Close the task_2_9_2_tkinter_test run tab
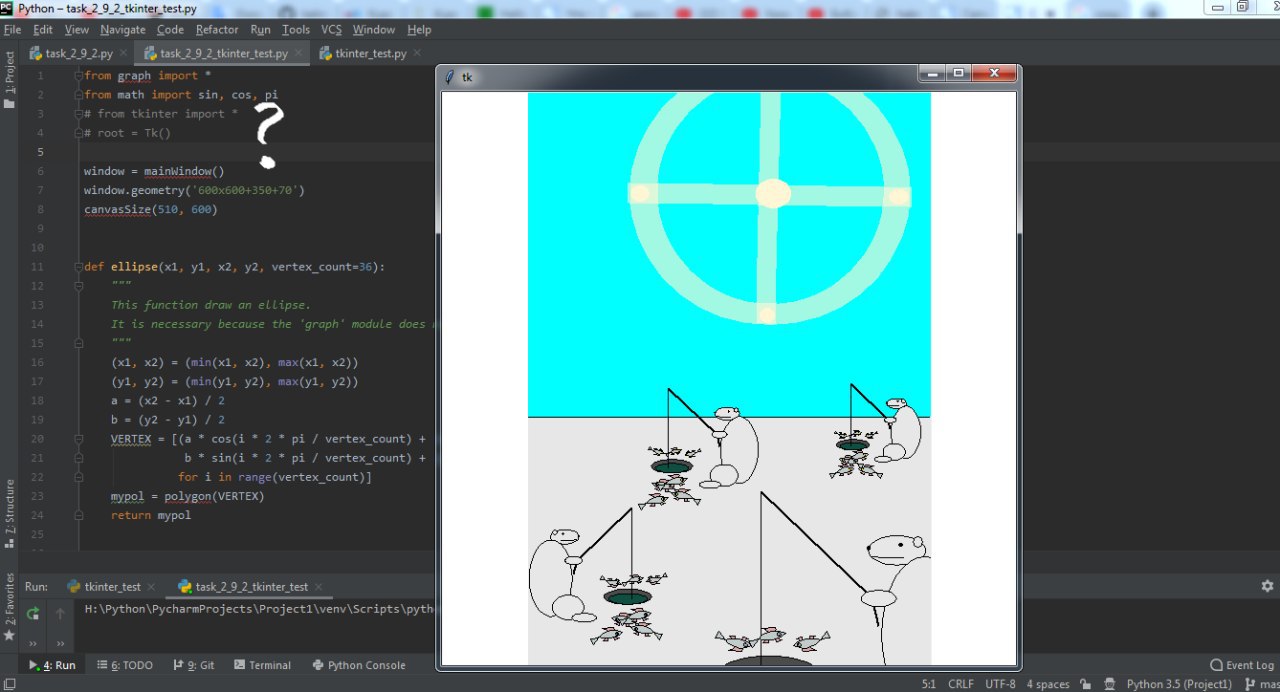 [318, 587]
